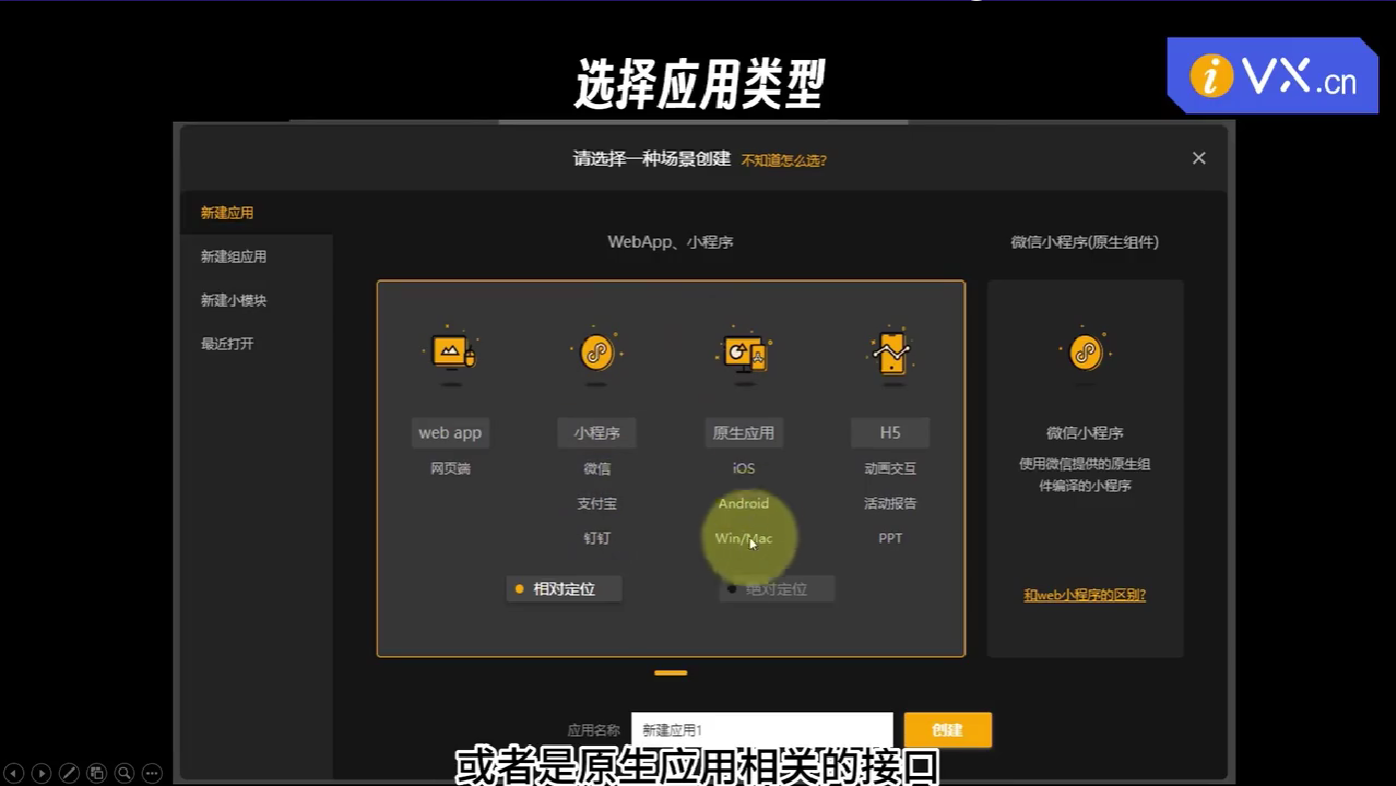Click the 创建 button
1396x786 pixels.
pos(948,730)
